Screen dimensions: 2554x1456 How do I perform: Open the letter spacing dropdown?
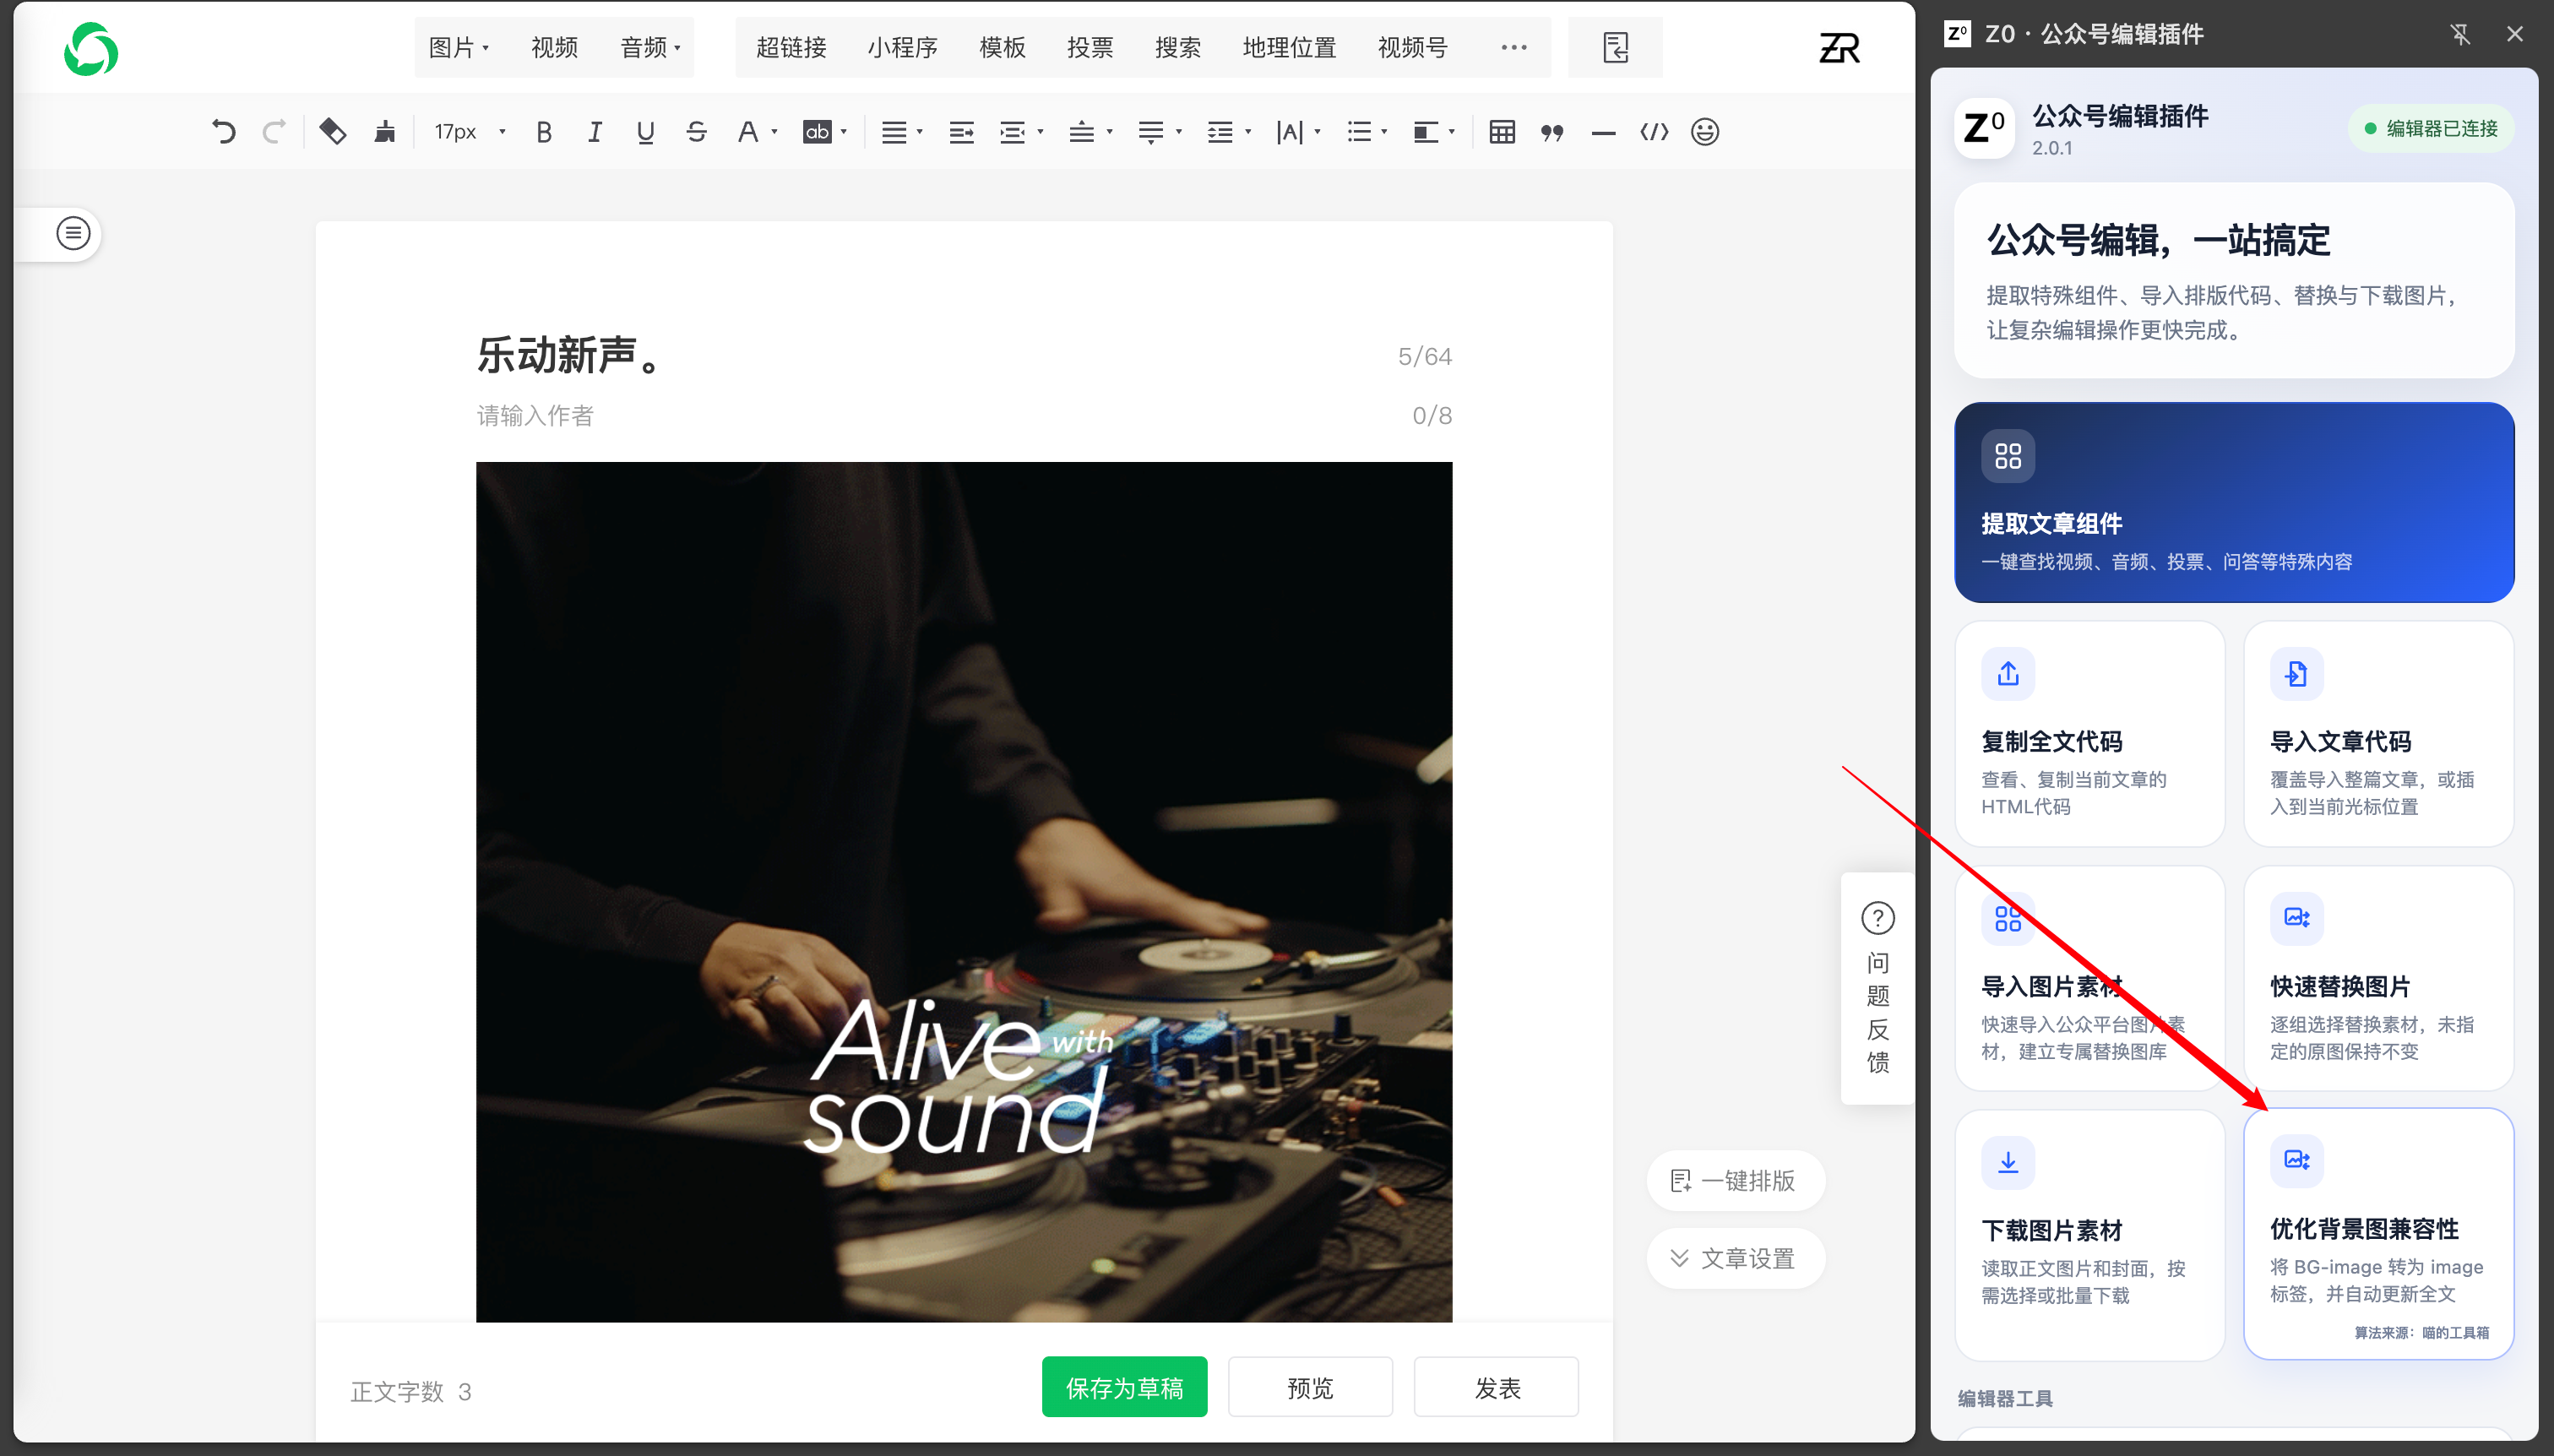coord(1317,132)
